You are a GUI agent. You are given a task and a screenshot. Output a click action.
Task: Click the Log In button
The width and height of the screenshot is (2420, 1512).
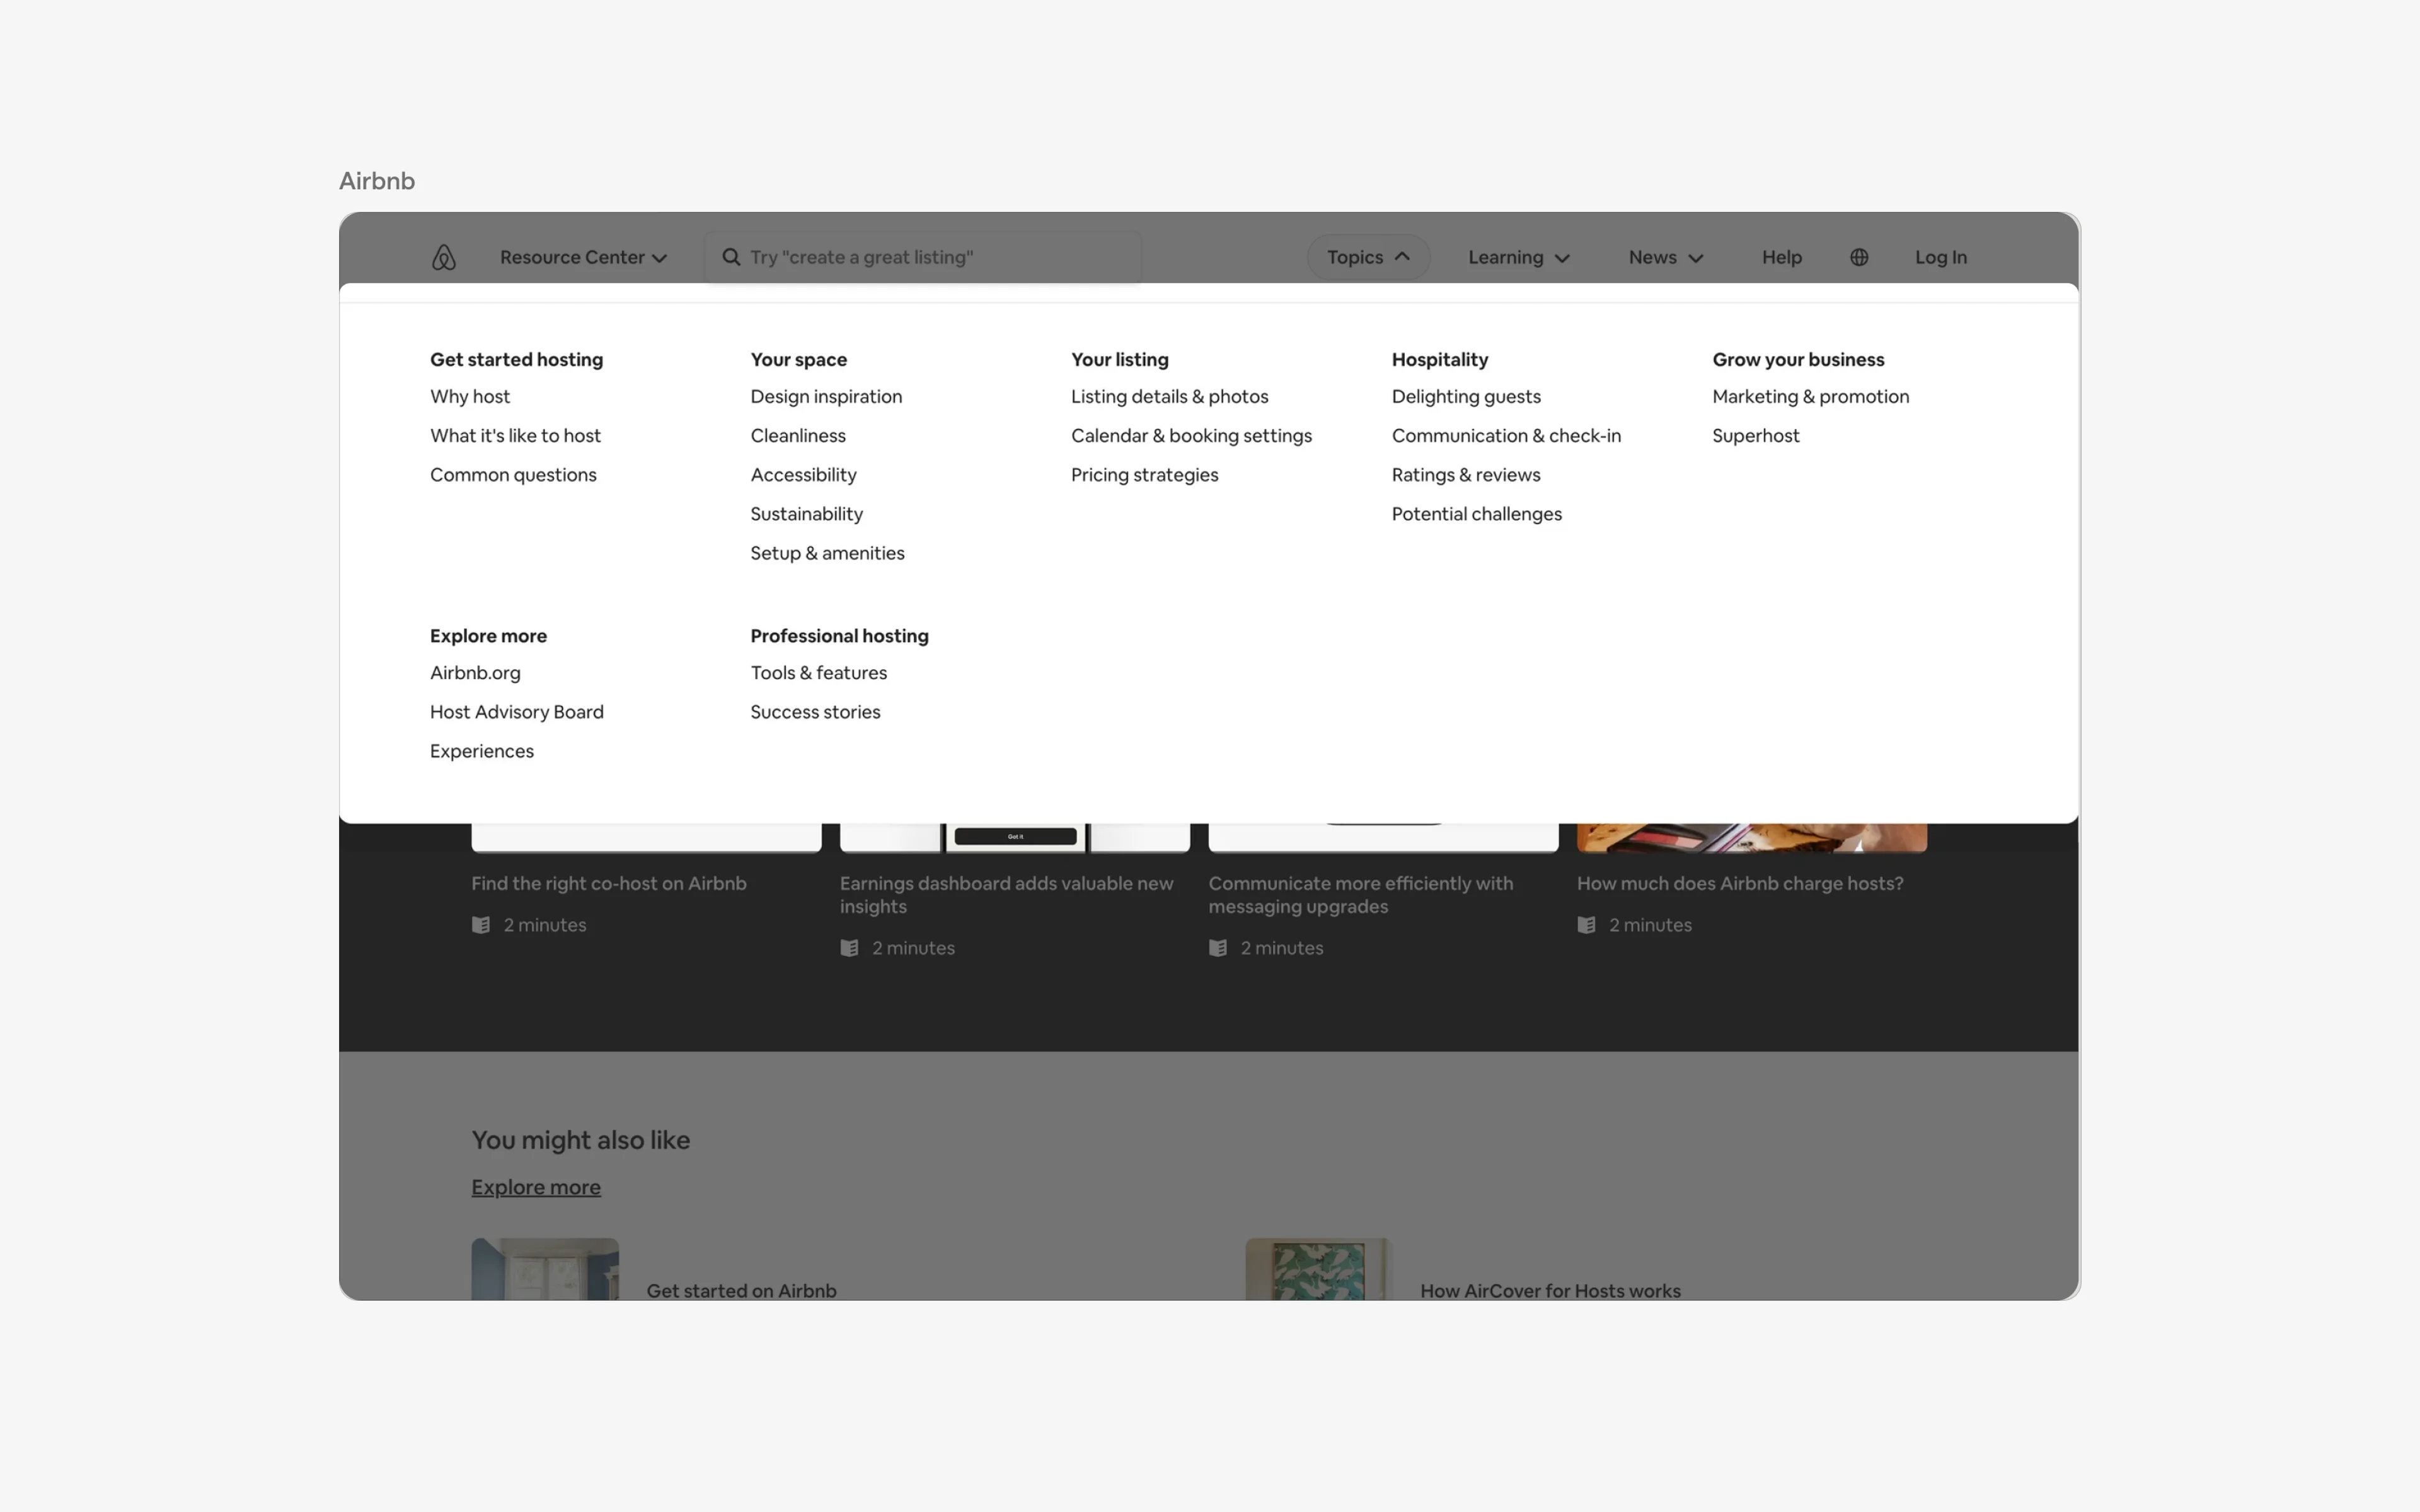(1941, 257)
